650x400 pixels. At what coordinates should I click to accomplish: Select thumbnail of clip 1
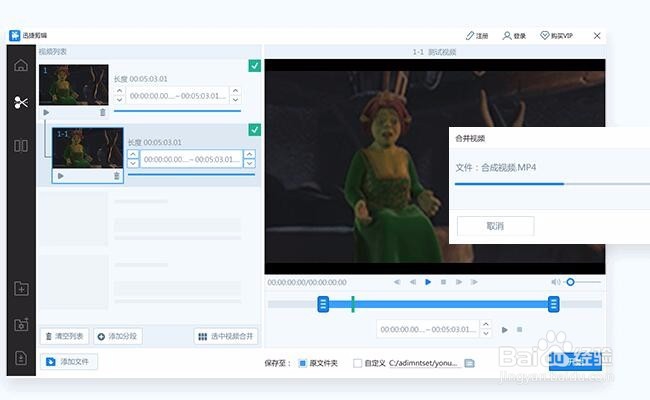[x=74, y=85]
